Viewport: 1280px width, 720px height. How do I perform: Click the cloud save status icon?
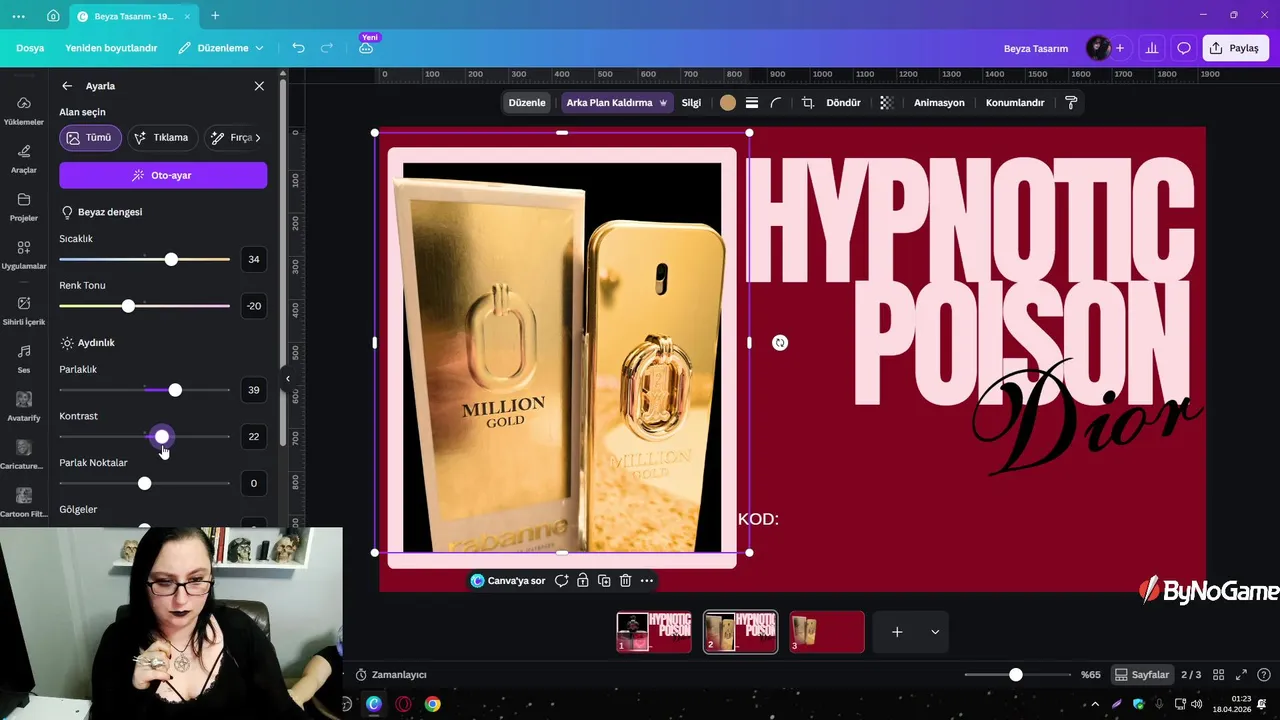tap(366, 48)
